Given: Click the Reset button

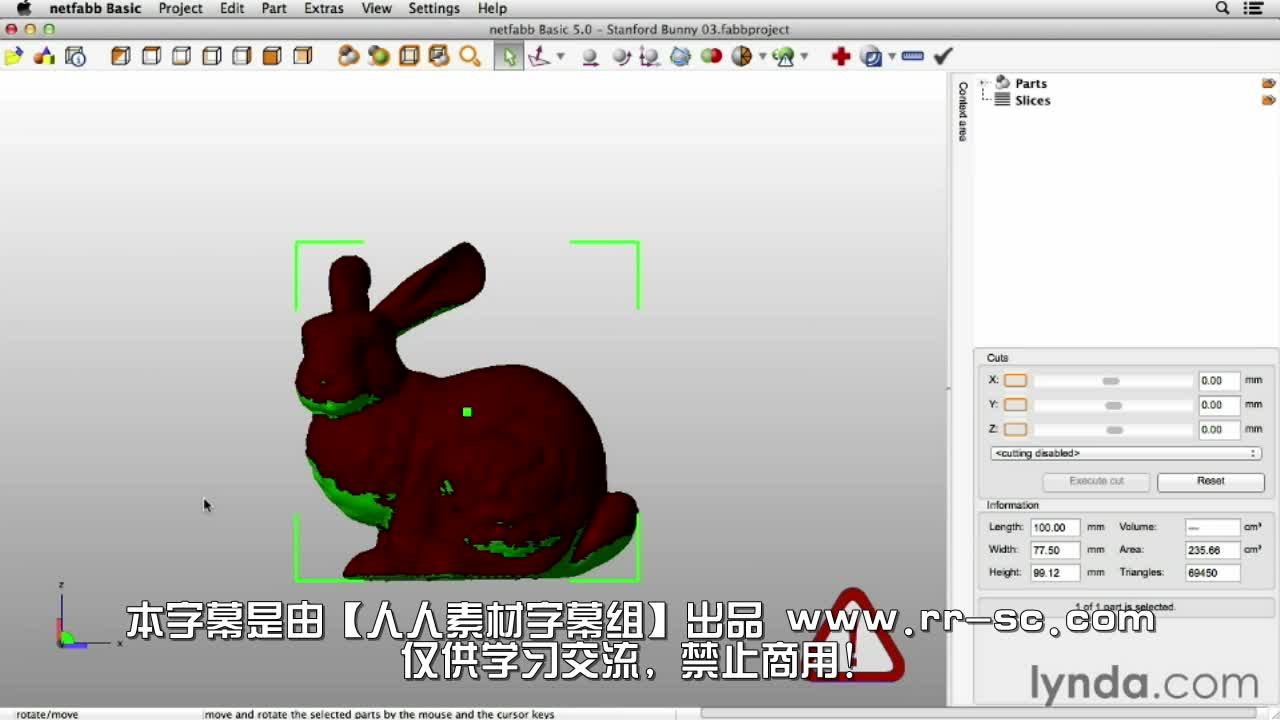Looking at the screenshot, I should 1210,481.
